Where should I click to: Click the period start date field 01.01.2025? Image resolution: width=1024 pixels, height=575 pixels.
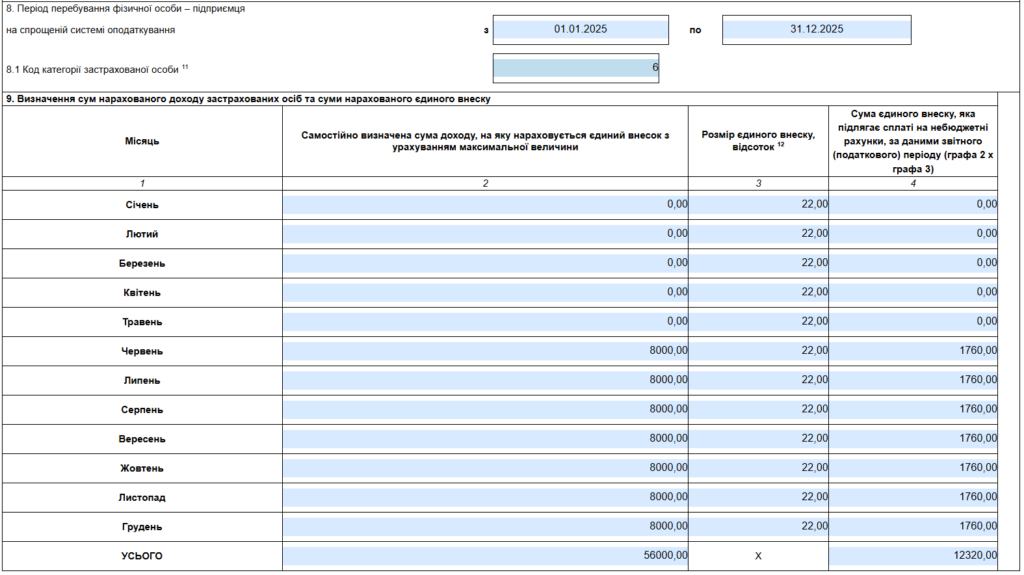580,29
